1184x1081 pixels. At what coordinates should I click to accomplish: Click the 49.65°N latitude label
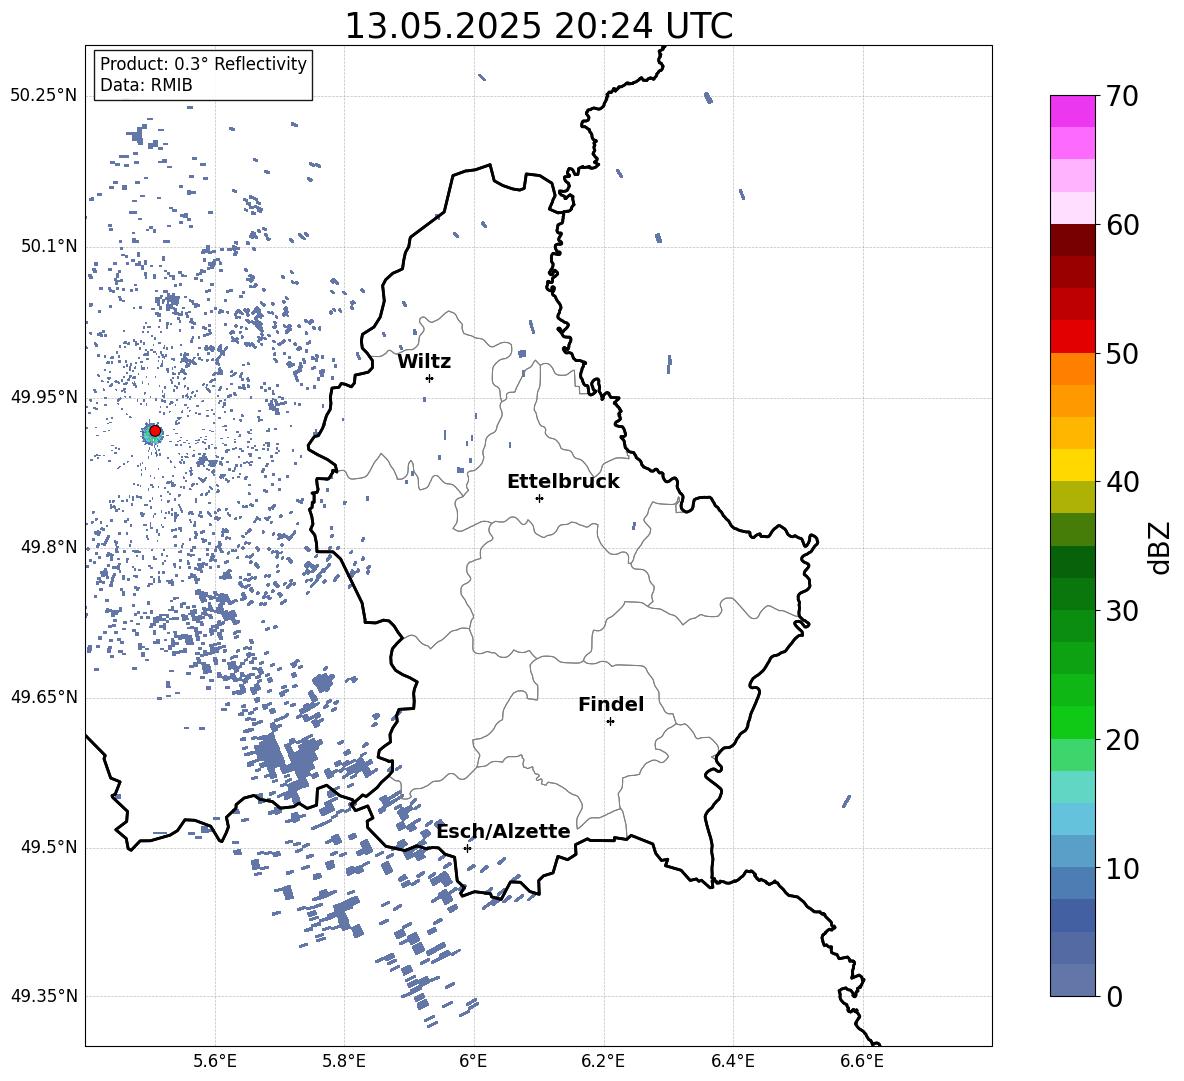coord(44,697)
